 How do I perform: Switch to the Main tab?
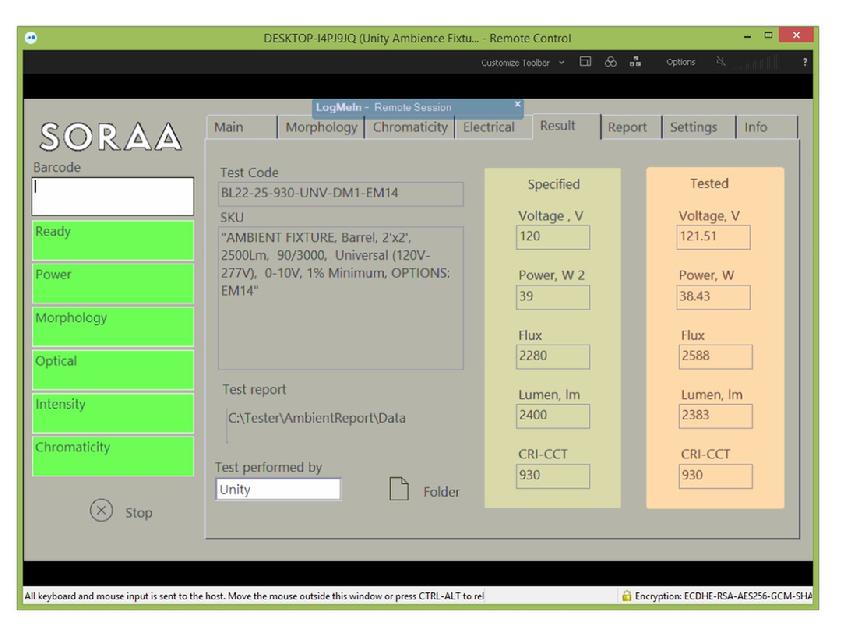pos(242,127)
